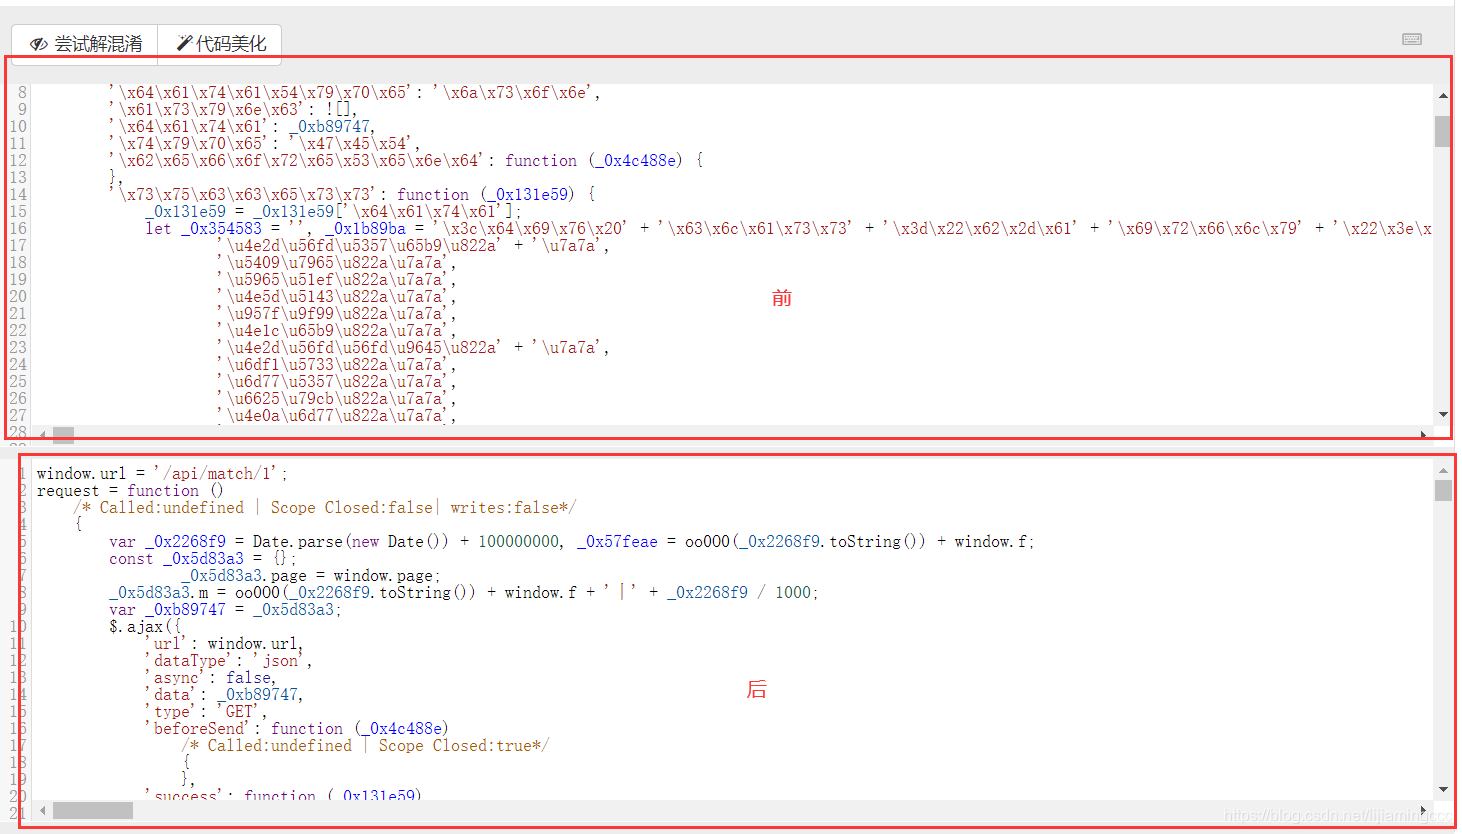Click upper line 15 "_0x131e59 = _0x131e59[...]"
Viewport: 1462px width, 834px height.
333,212
